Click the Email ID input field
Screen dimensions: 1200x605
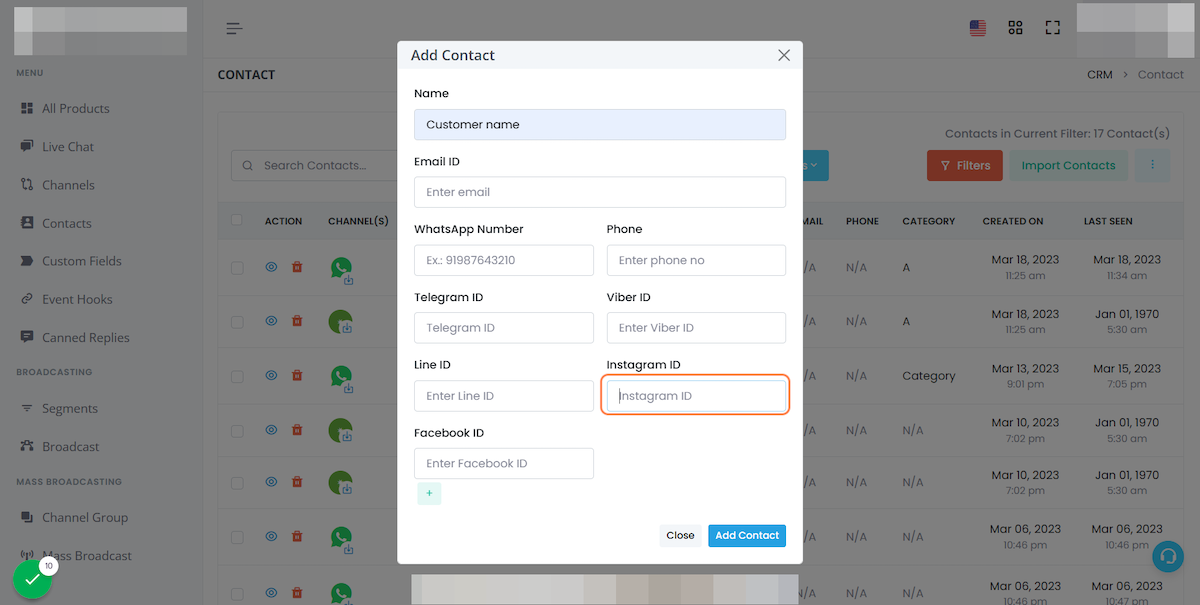(600, 192)
